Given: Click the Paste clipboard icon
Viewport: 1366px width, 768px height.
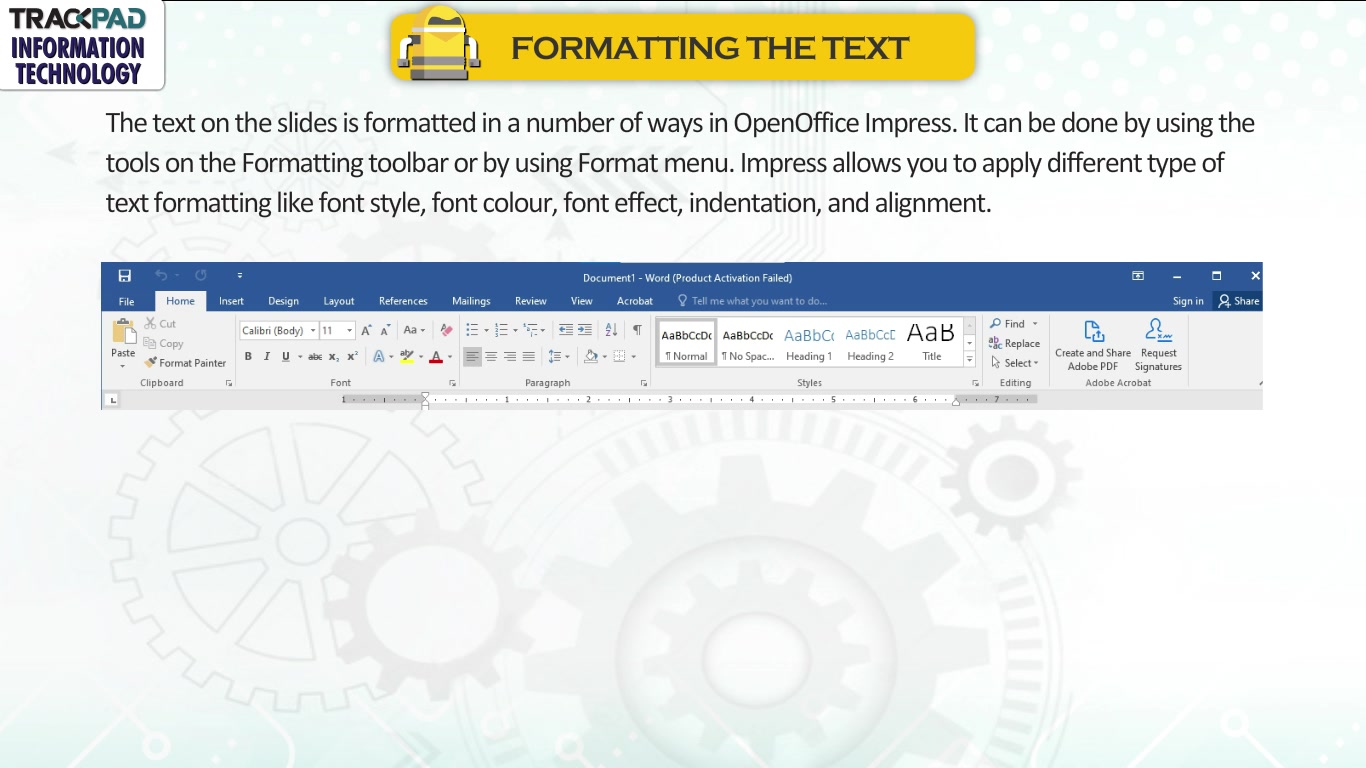Looking at the screenshot, I should coord(124,331).
